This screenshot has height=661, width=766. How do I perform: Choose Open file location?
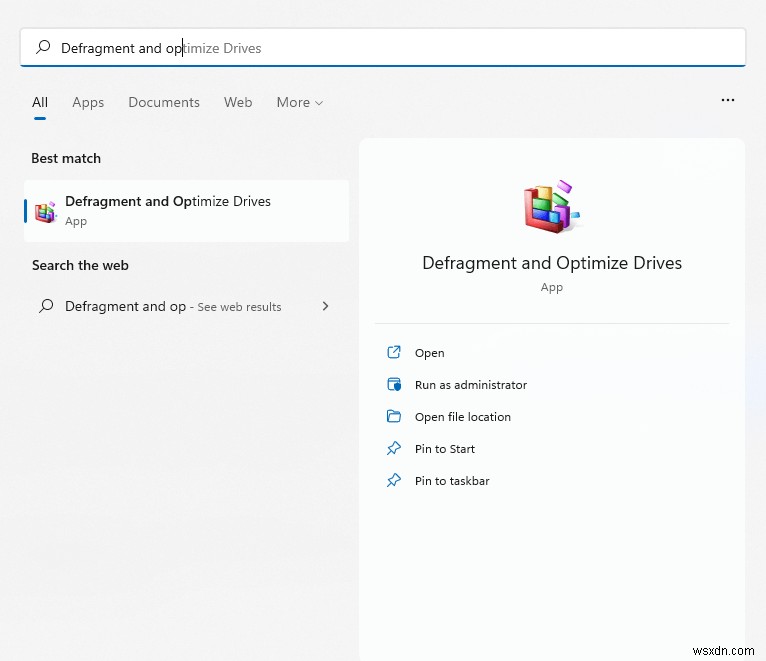click(x=463, y=417)
